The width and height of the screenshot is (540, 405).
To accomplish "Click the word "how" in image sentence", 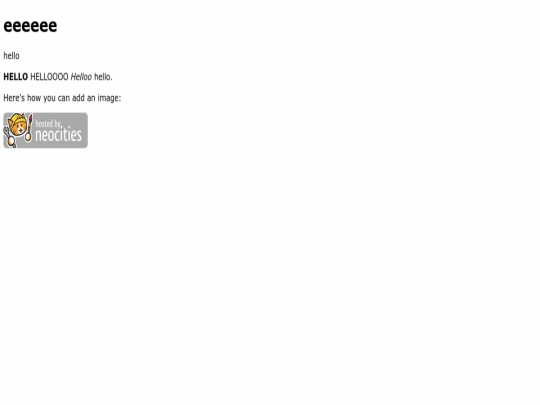I will point(34,98).
